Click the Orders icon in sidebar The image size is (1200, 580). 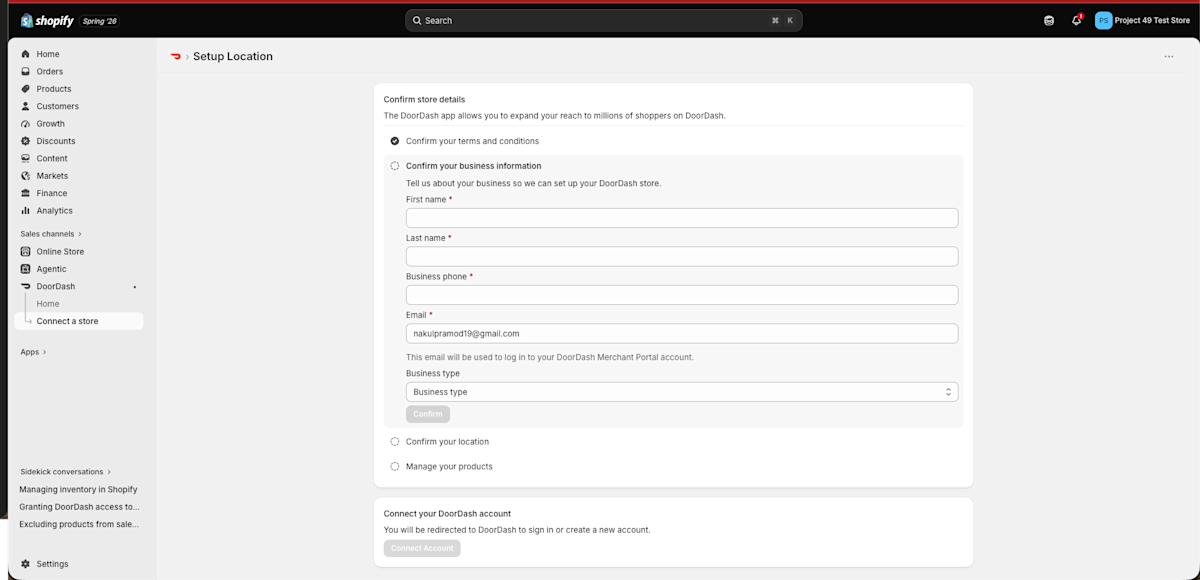[25, 71]
